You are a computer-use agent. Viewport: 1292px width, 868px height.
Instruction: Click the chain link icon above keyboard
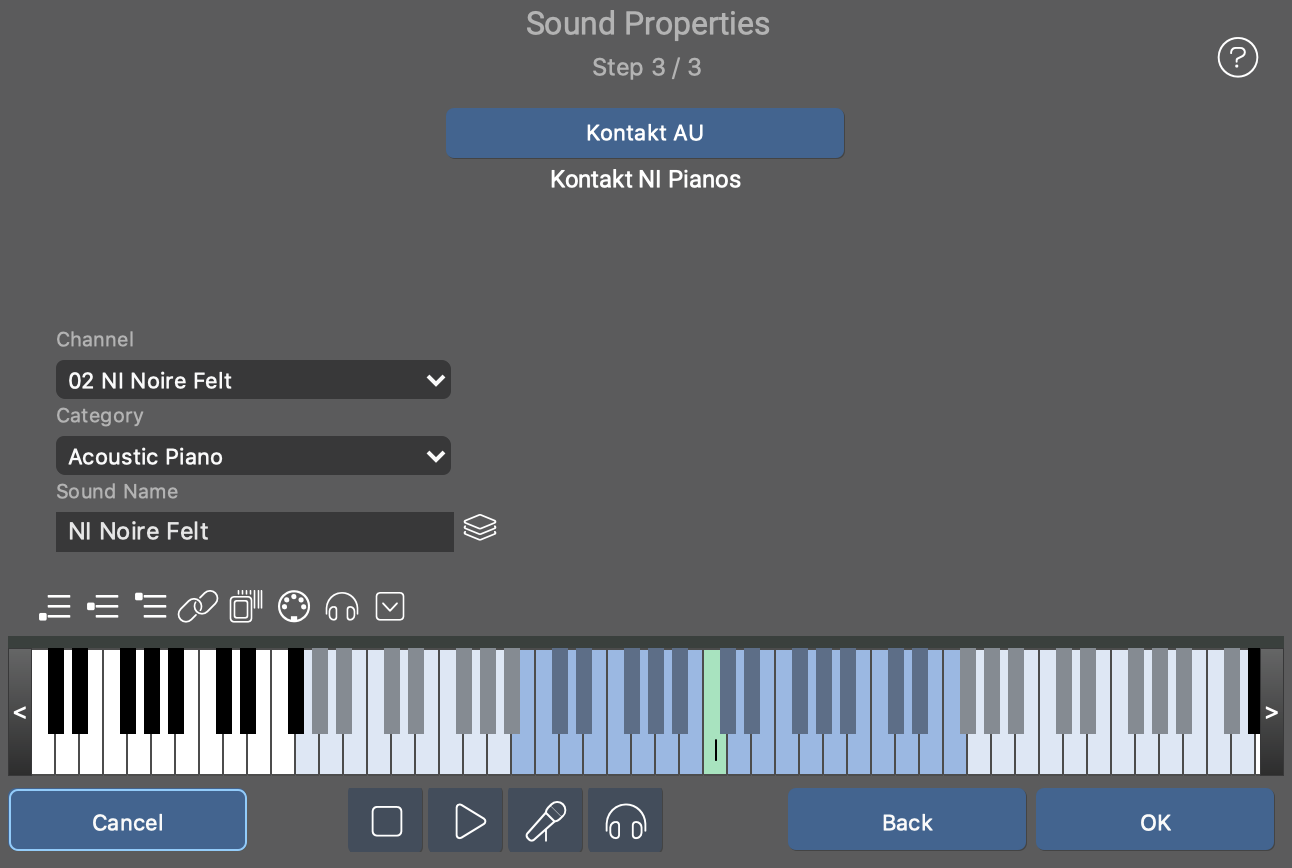click(x=198, y=607)
